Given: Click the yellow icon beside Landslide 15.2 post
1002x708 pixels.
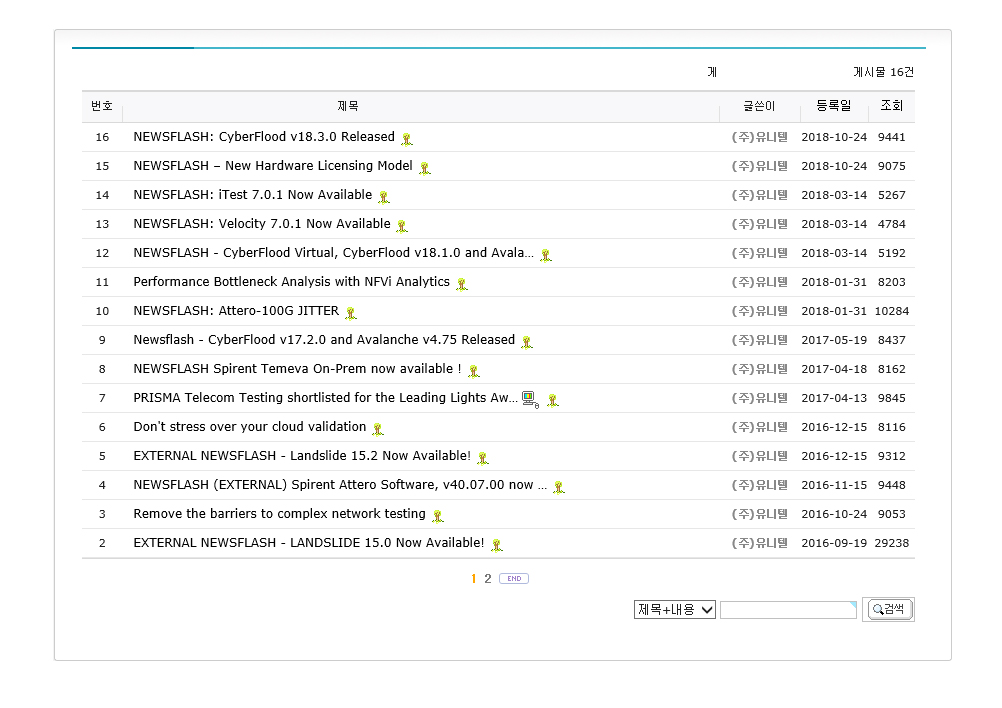Looking at the screenshot, I should (x=482, y=458).
